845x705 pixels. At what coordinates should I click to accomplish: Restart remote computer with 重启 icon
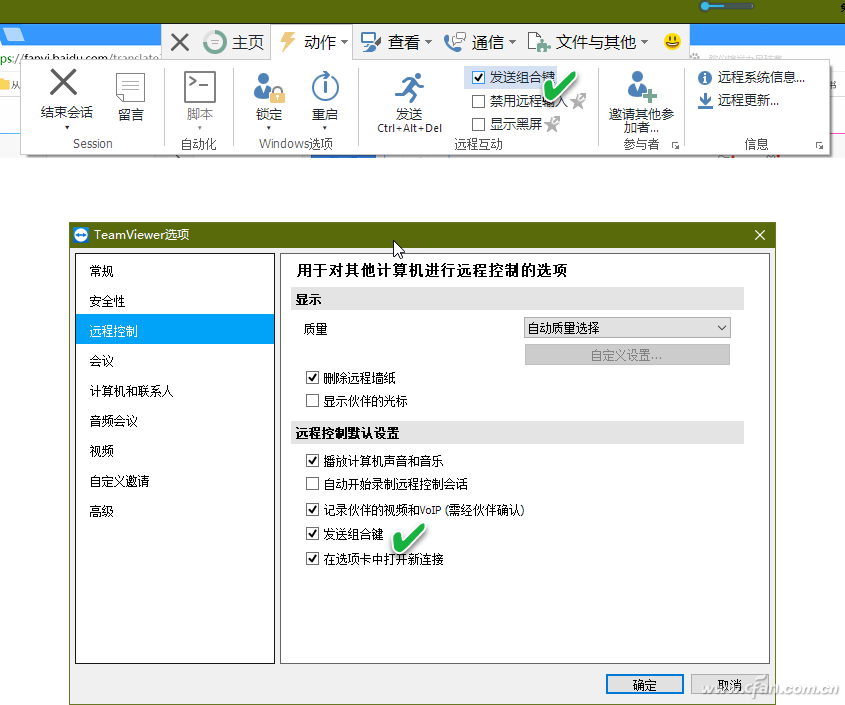(325, 86)
